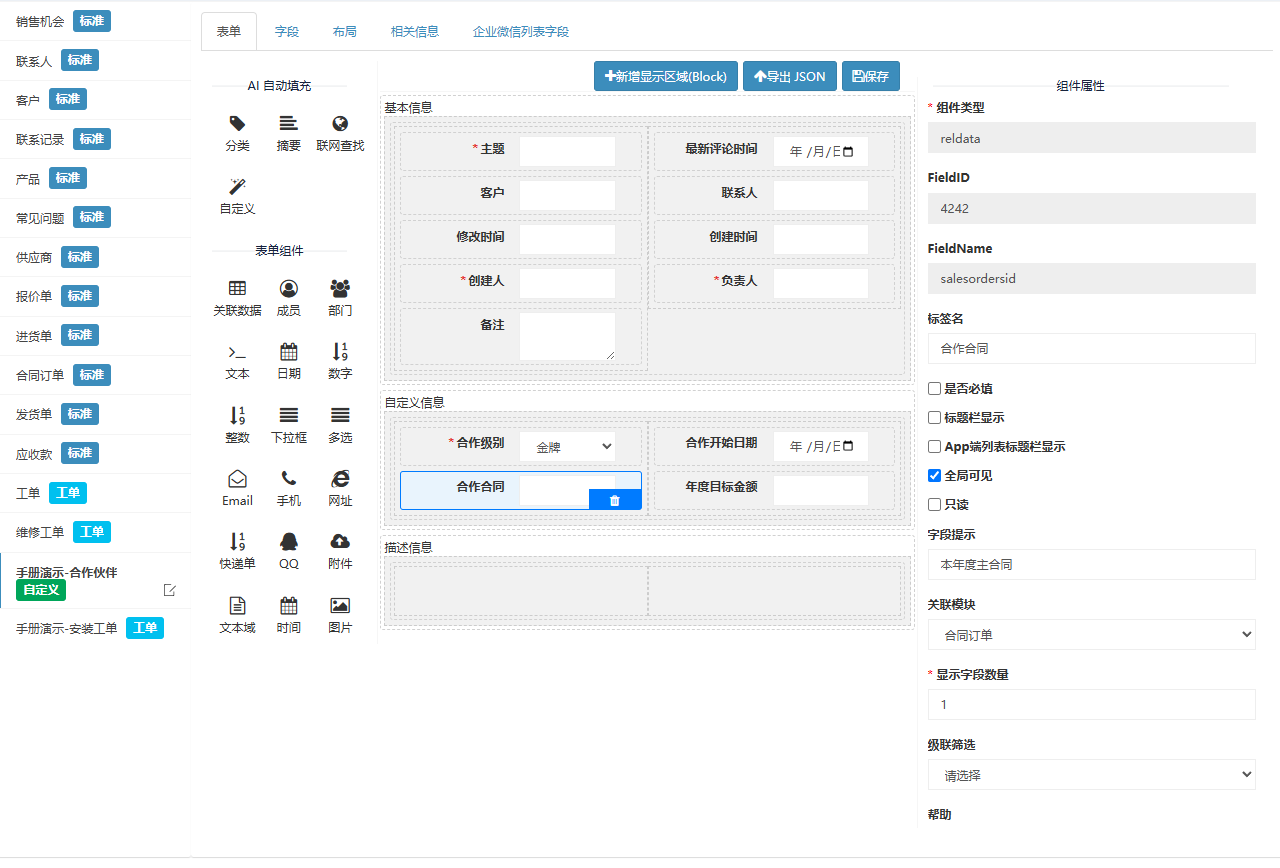Check App端列表标题栏显示 option
Screen dimensions: 1280x868
(x=934, y=446)
